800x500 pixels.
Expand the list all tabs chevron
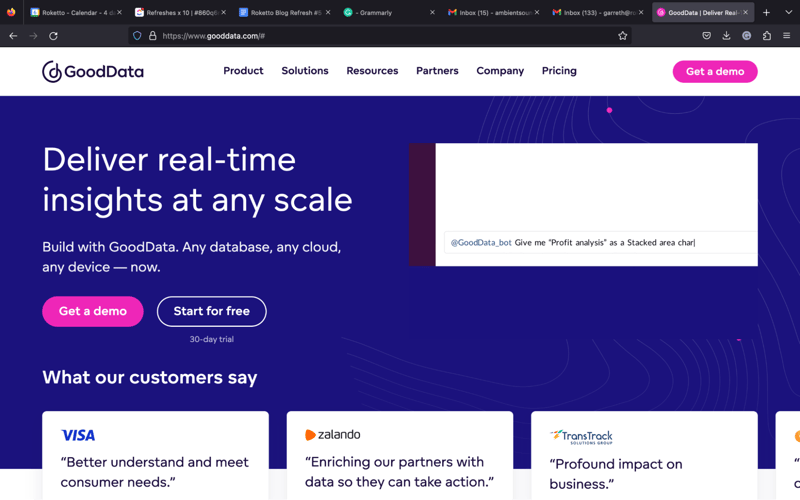(788, 12)
